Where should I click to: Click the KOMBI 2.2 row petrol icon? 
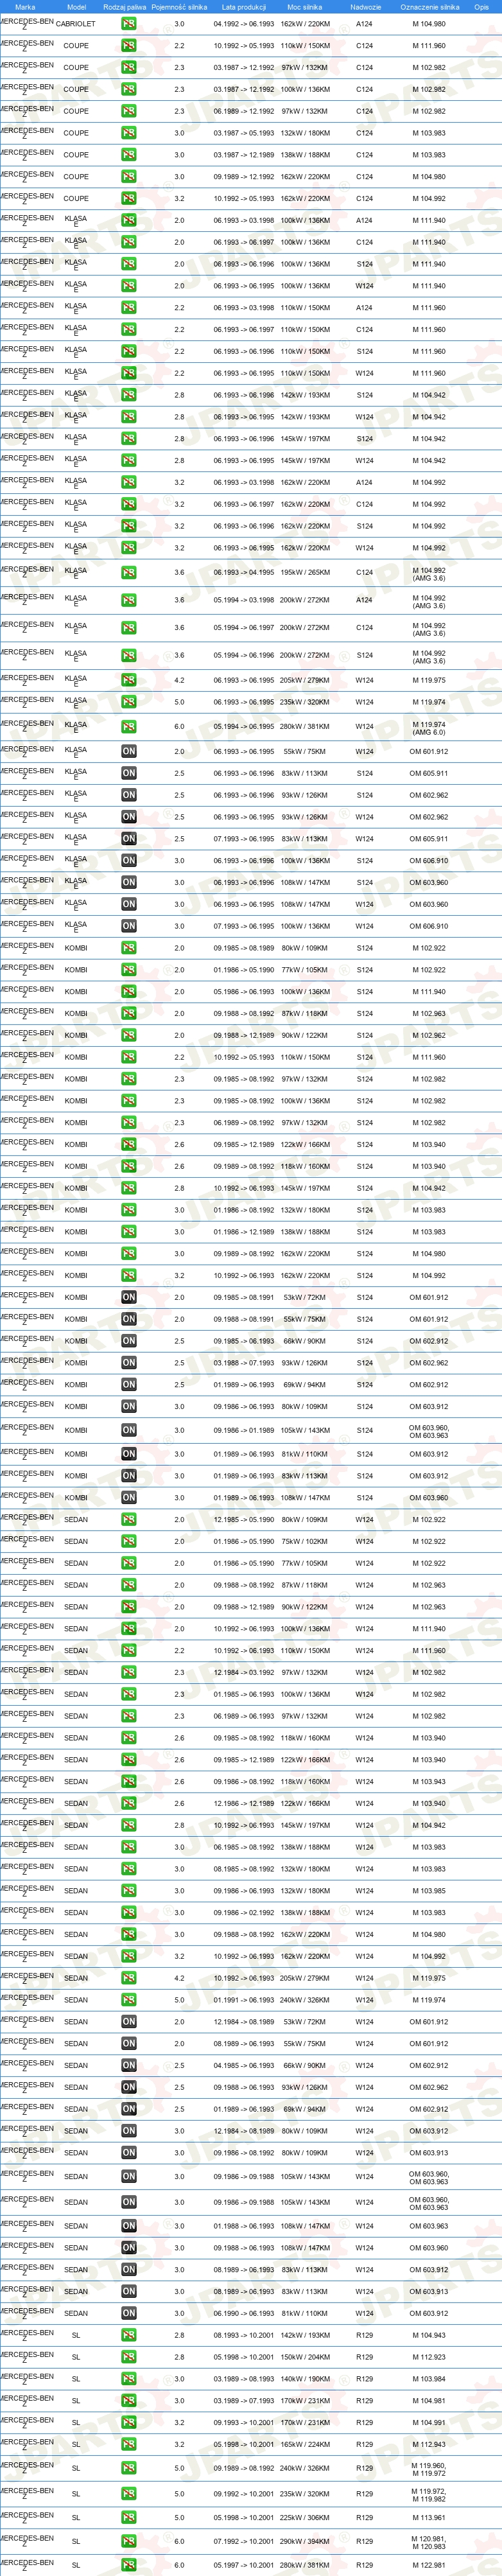point(129,1058)
